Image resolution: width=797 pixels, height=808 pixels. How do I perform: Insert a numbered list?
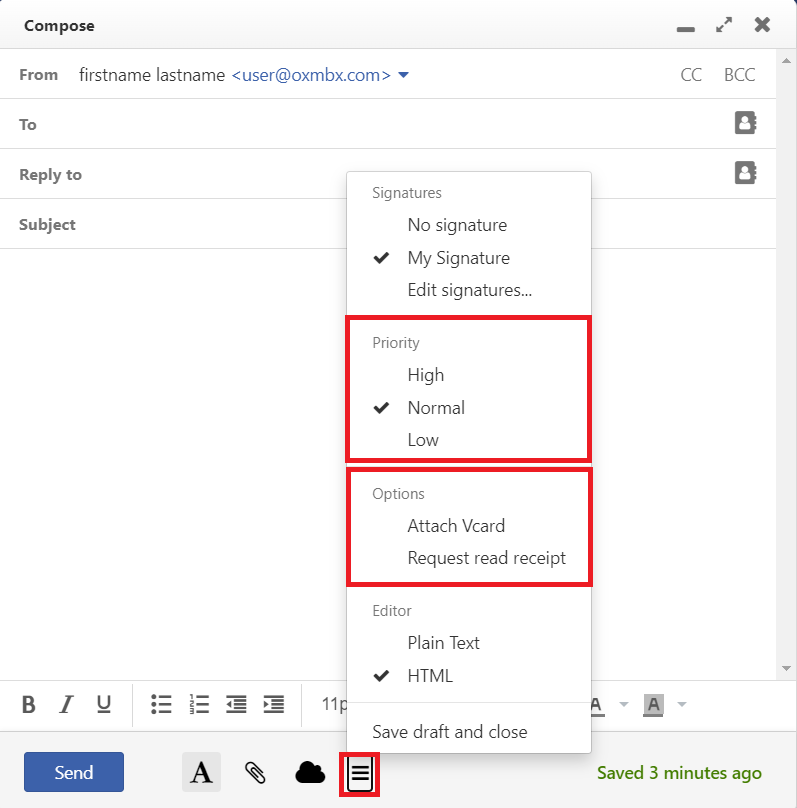click(198, 704)
